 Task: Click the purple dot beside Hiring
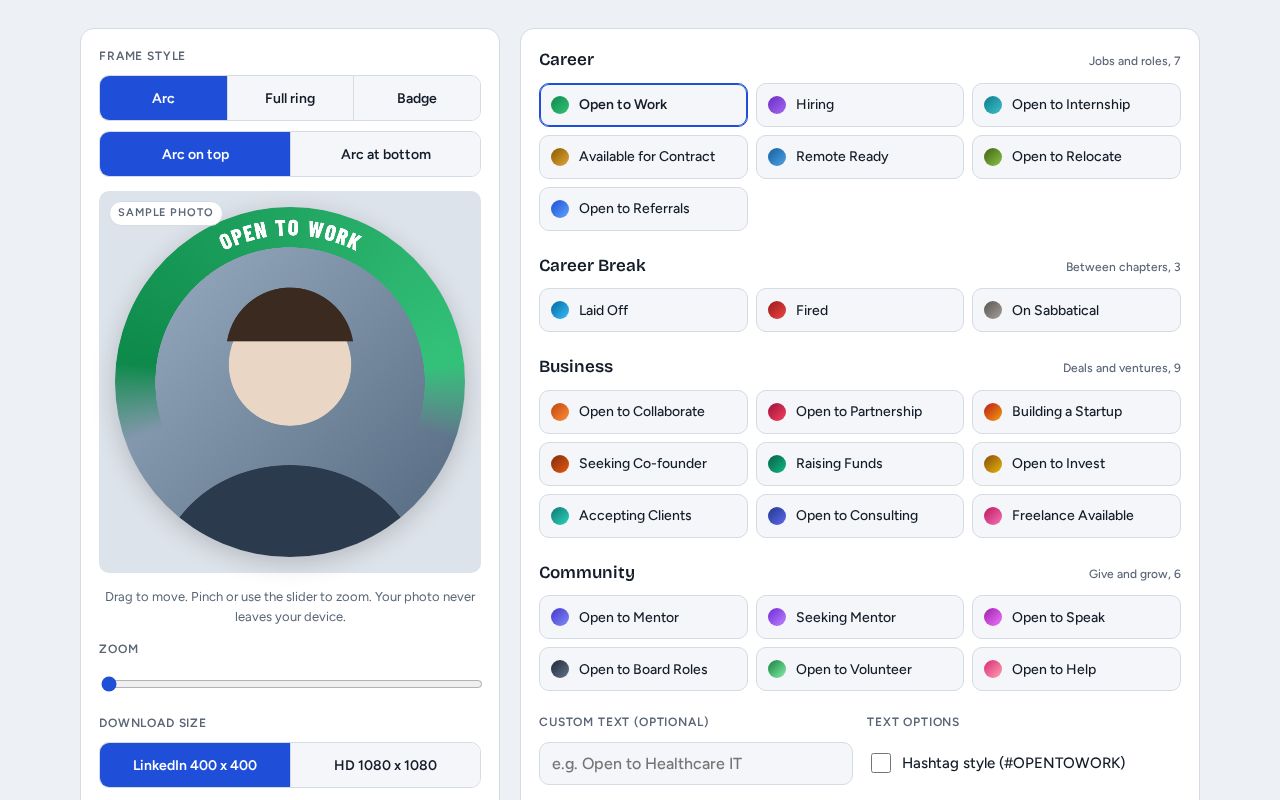[x=777, y=105]
